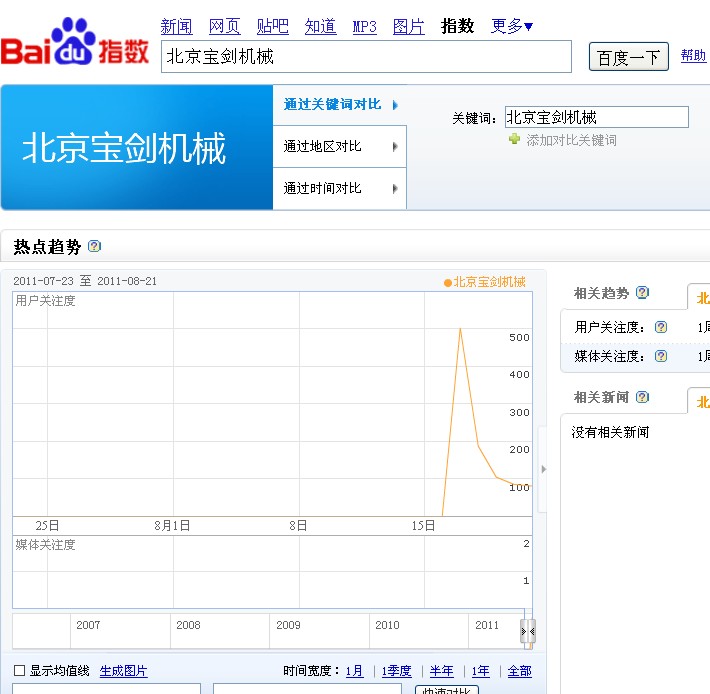The image size is (710, 694).
Task: Go to 贴吧 tab
Action: [x=273, y=26]
